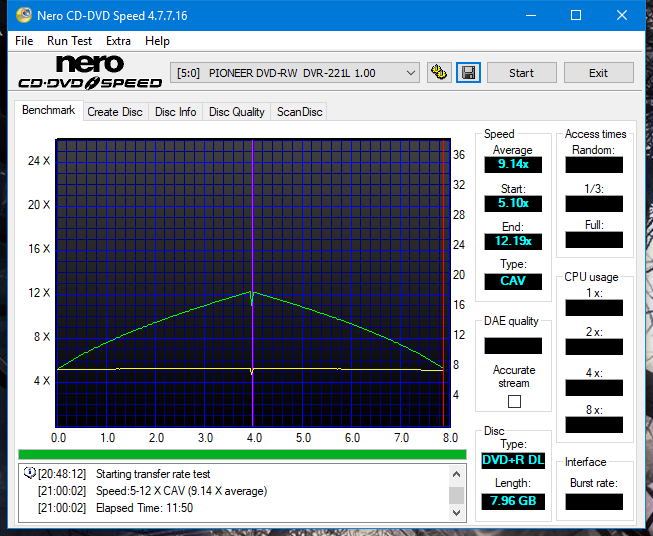Click the Nero CD-DVD Speed title bar icon
The height and width of the screenshot is (536, 653).
(24, 15)
